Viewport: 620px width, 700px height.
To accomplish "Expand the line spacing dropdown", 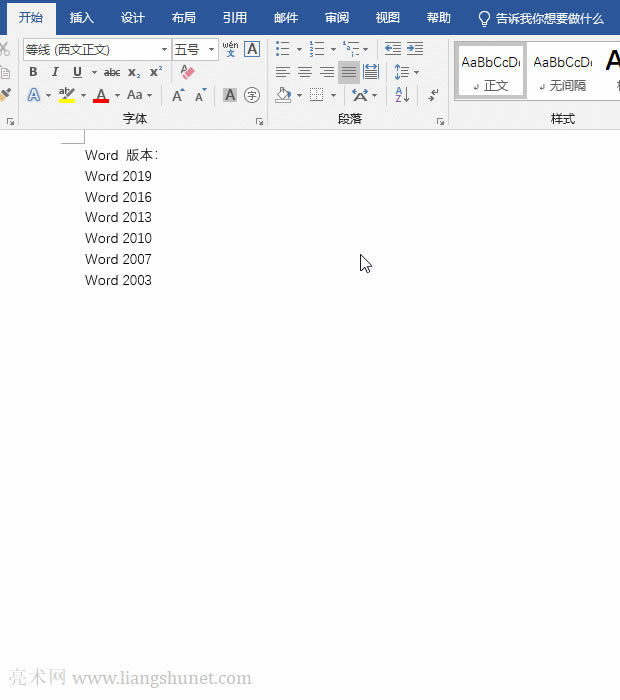I will click(417, 73).
